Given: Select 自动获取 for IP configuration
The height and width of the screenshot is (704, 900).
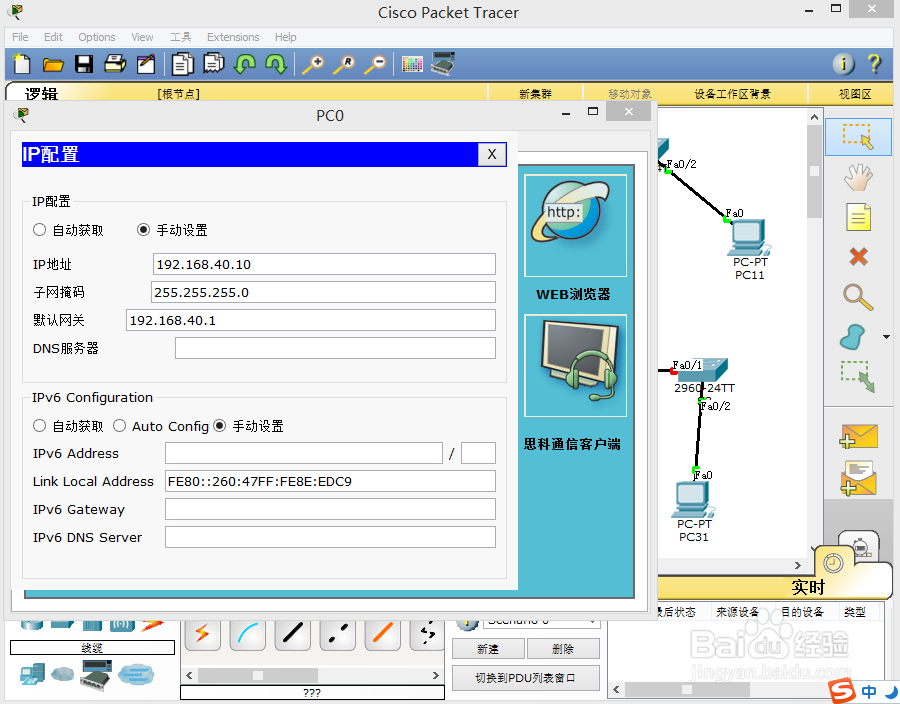Looking at the screenshot, I should click(x=39, y=230).
